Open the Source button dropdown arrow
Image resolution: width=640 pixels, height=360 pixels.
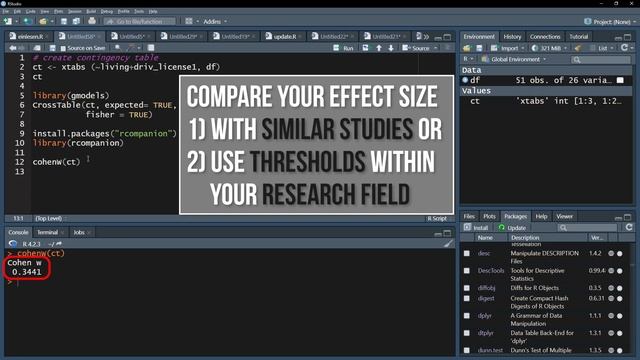(x=436, y=48)
